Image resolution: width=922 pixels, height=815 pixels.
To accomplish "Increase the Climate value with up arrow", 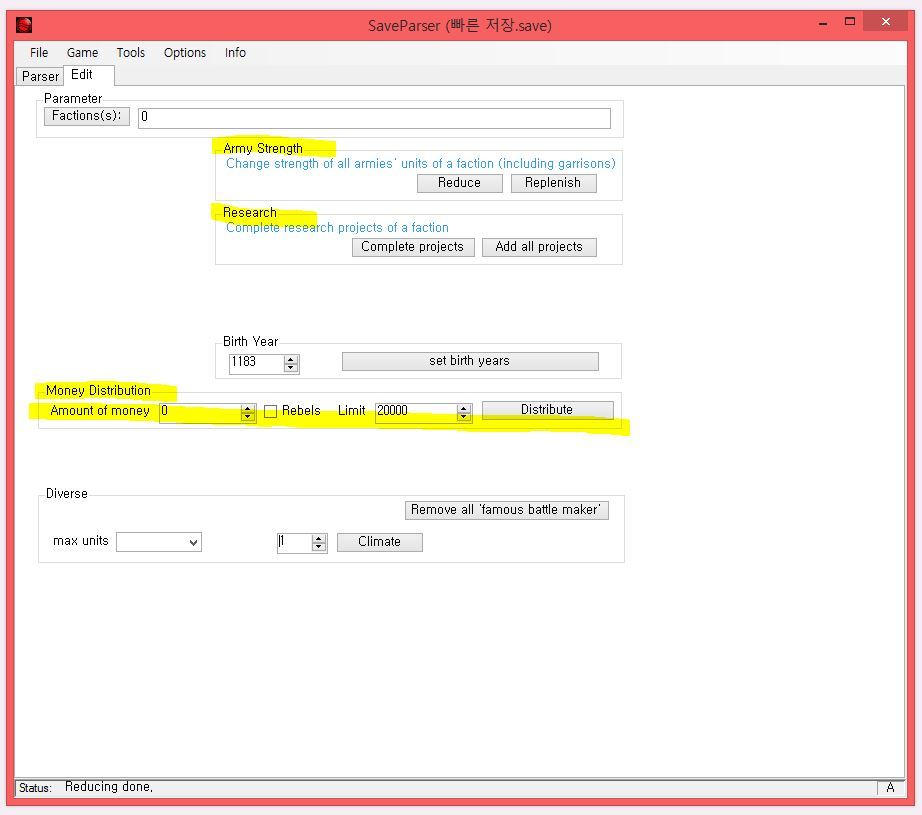I will (x=319, y=539).
